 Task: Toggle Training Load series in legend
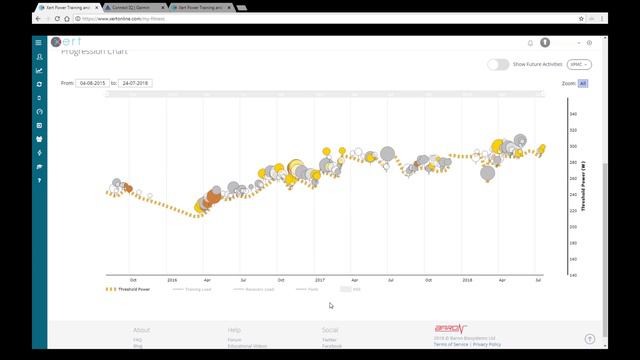[192, 289]
